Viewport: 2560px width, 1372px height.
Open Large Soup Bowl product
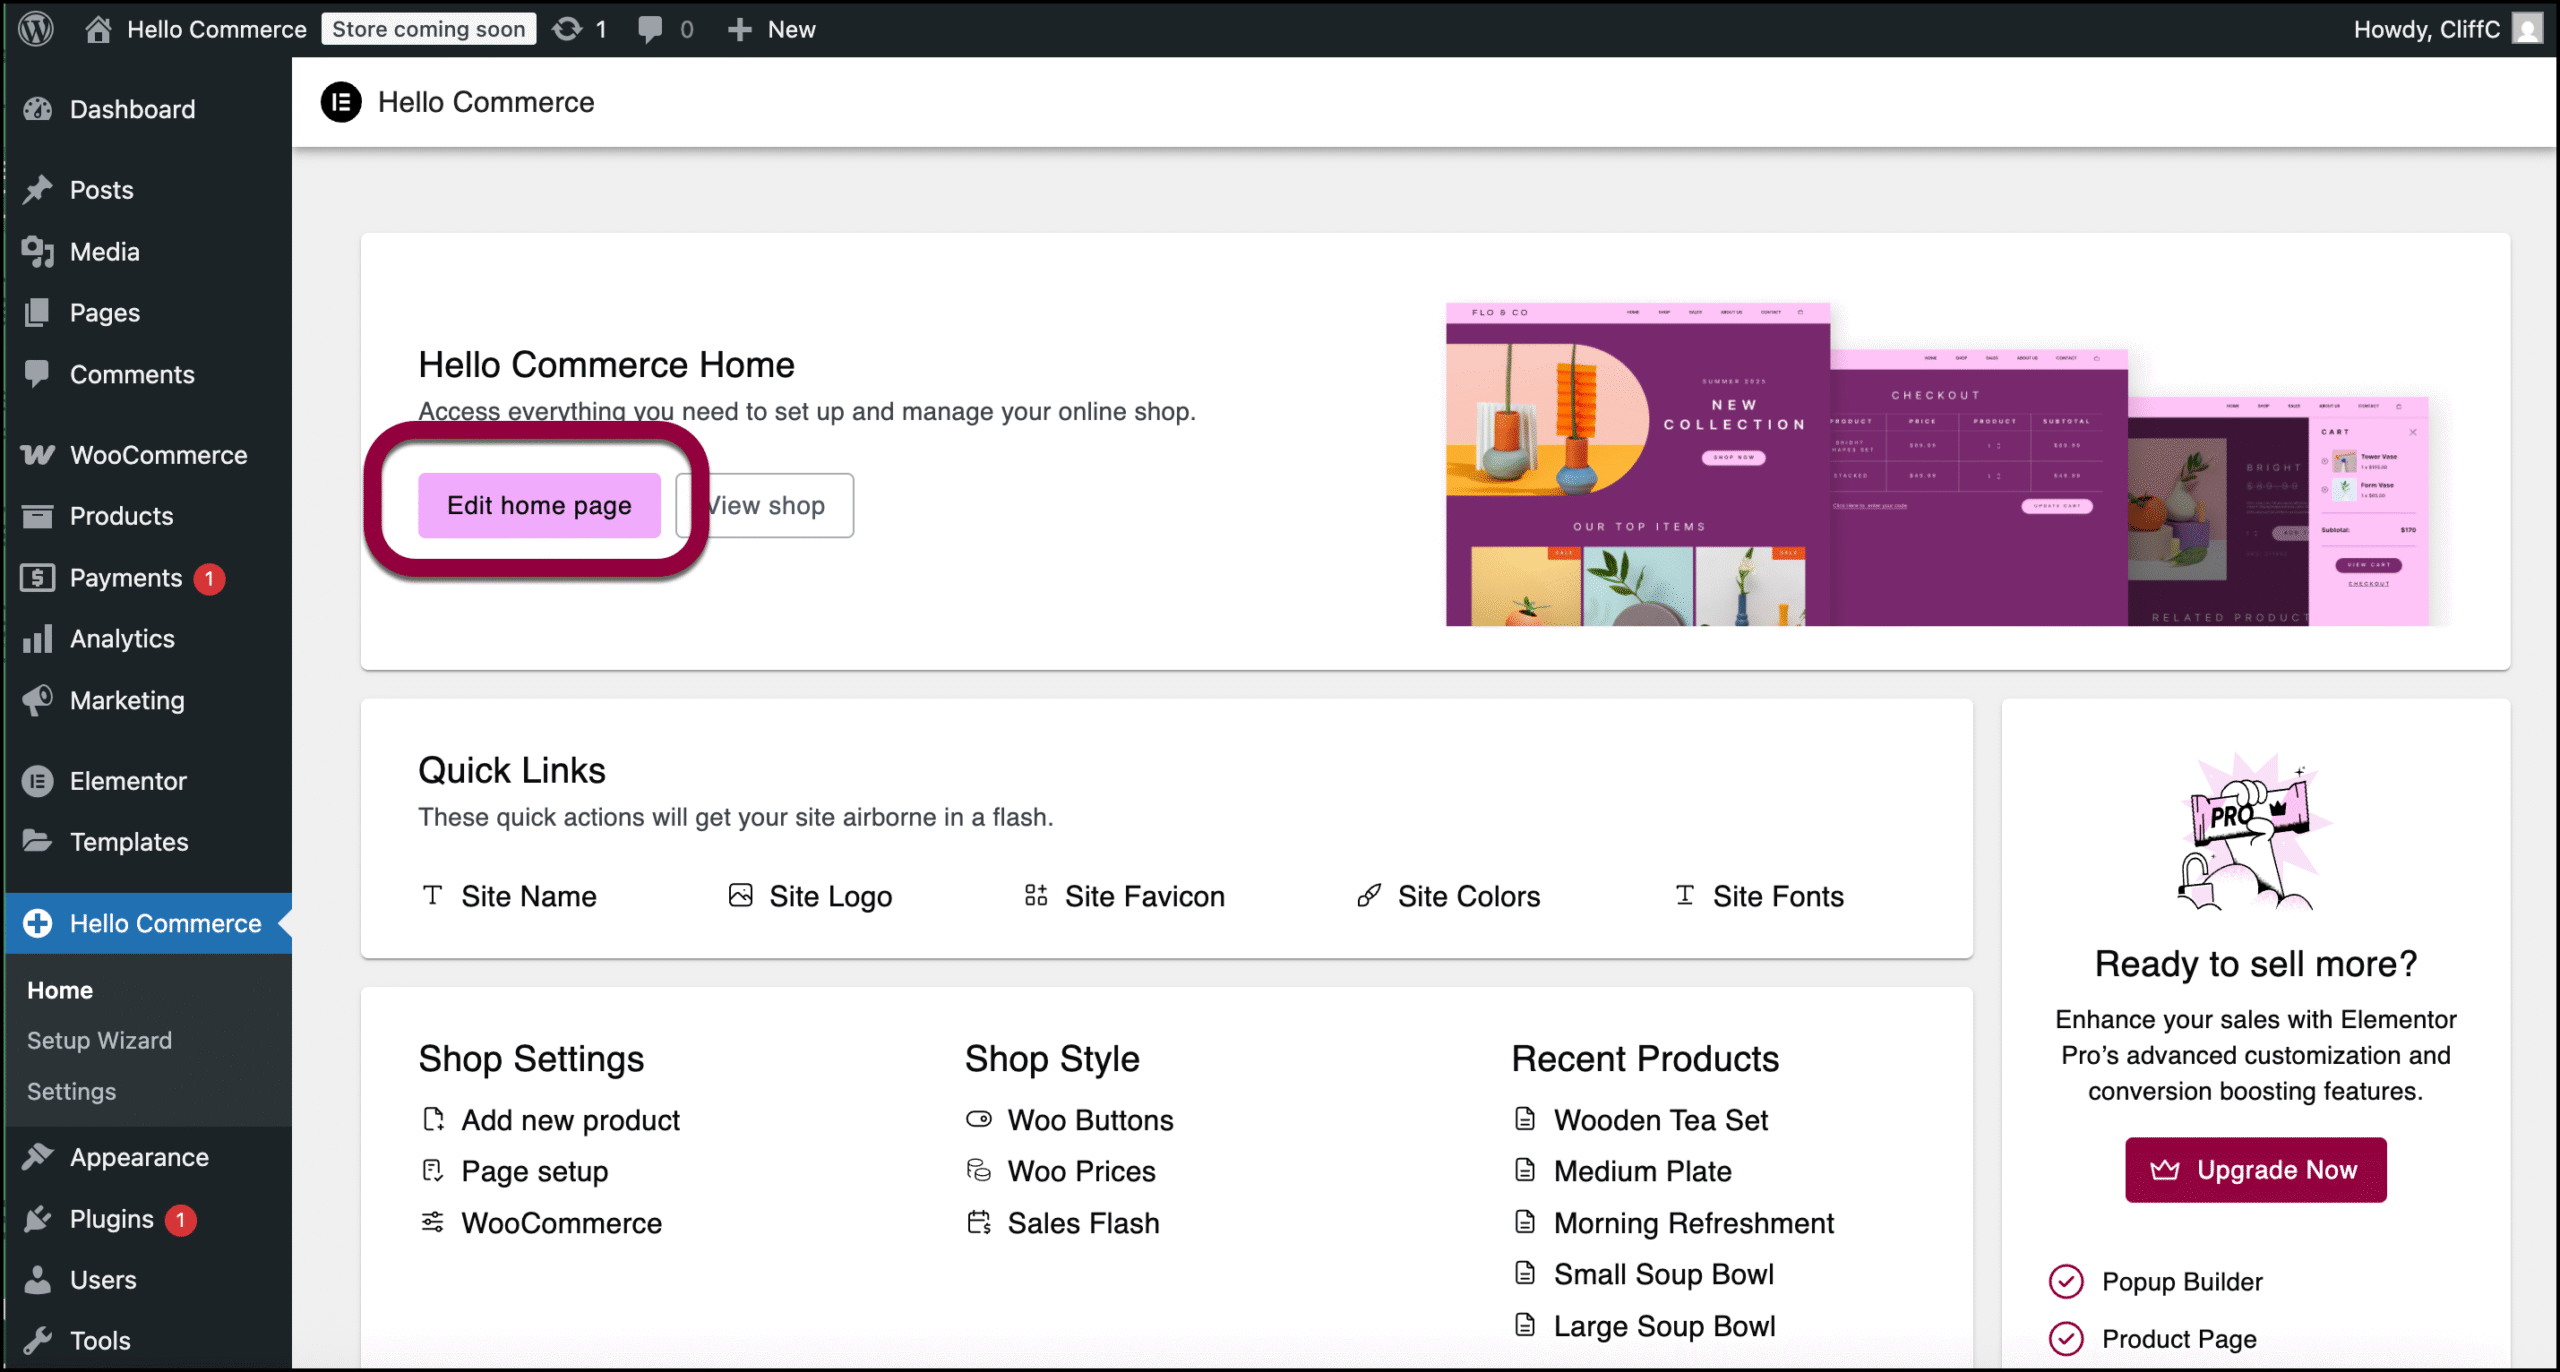point(1645,1326)
